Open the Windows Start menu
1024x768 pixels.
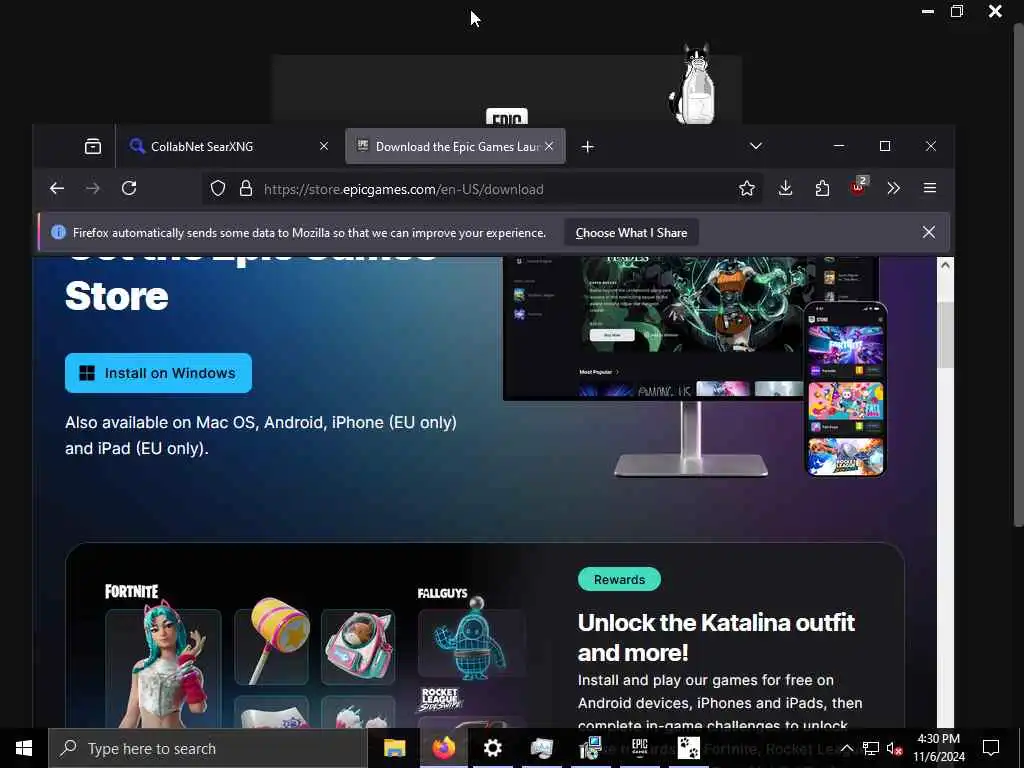(24, 748)
